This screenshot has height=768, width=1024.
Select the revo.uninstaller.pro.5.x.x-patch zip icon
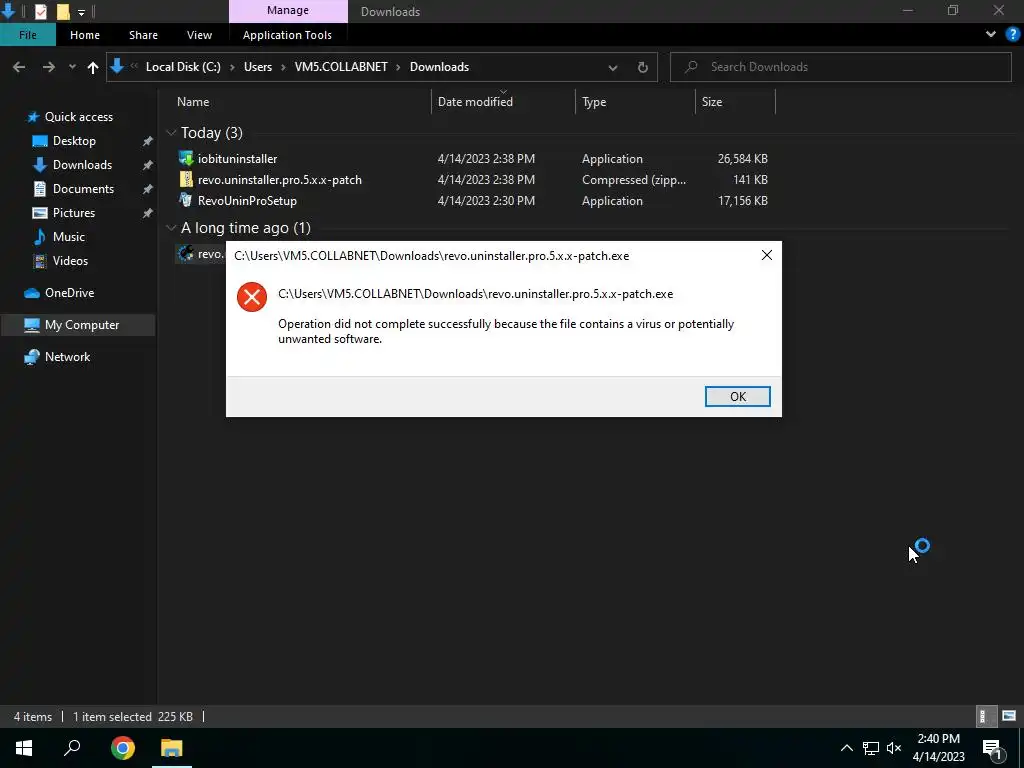186,180
